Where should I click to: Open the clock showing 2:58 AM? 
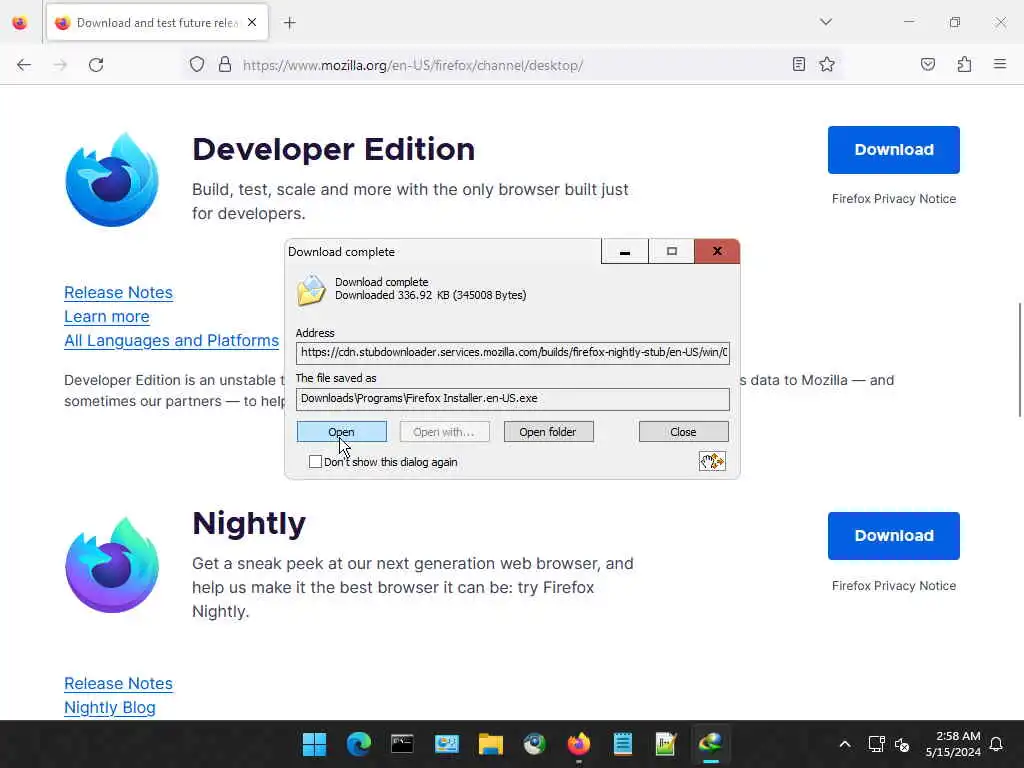pyautogui.click(x=953, y=744)
